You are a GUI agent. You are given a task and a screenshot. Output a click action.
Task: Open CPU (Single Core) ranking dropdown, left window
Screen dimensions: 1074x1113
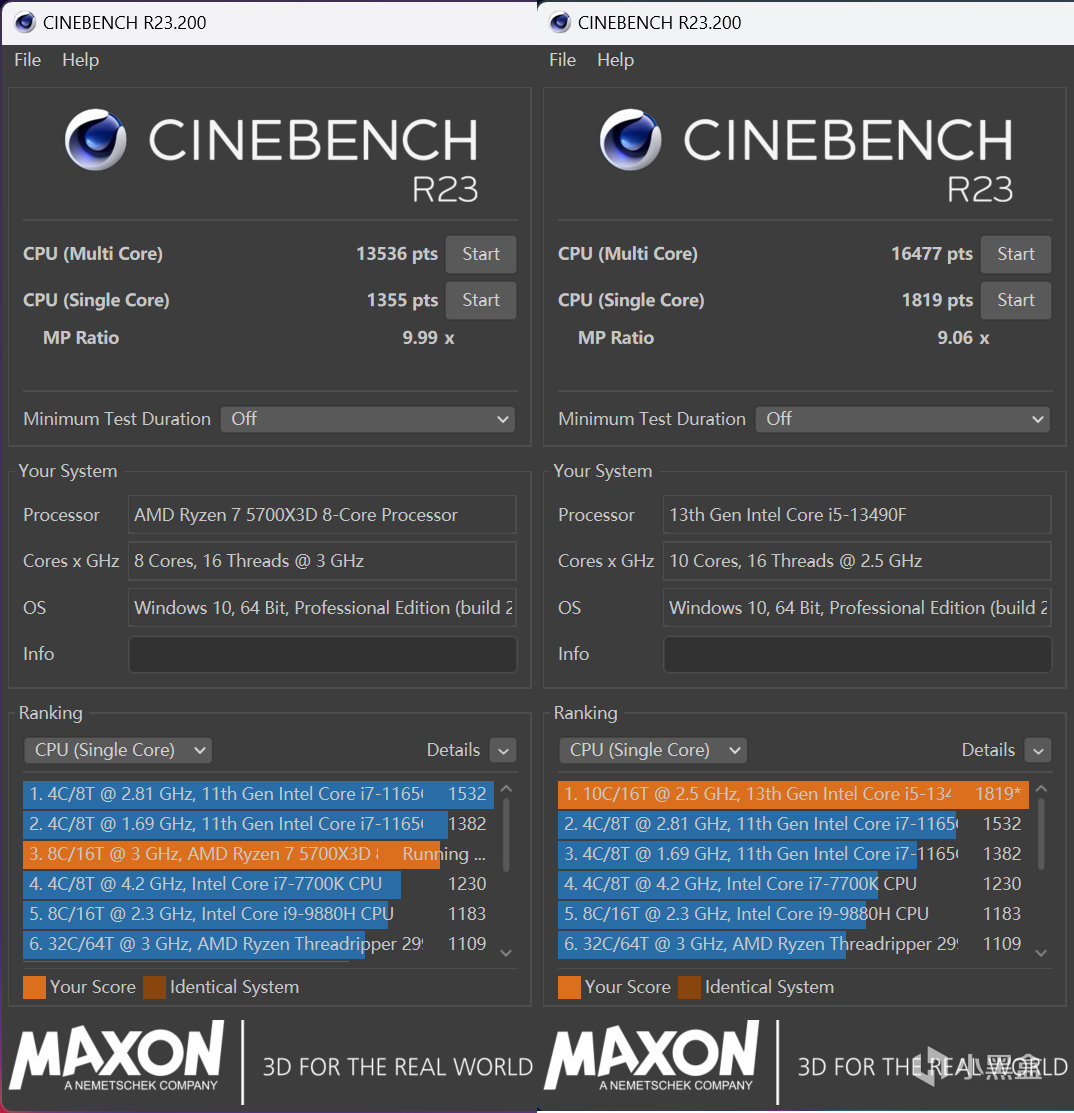tap(118, 750)
